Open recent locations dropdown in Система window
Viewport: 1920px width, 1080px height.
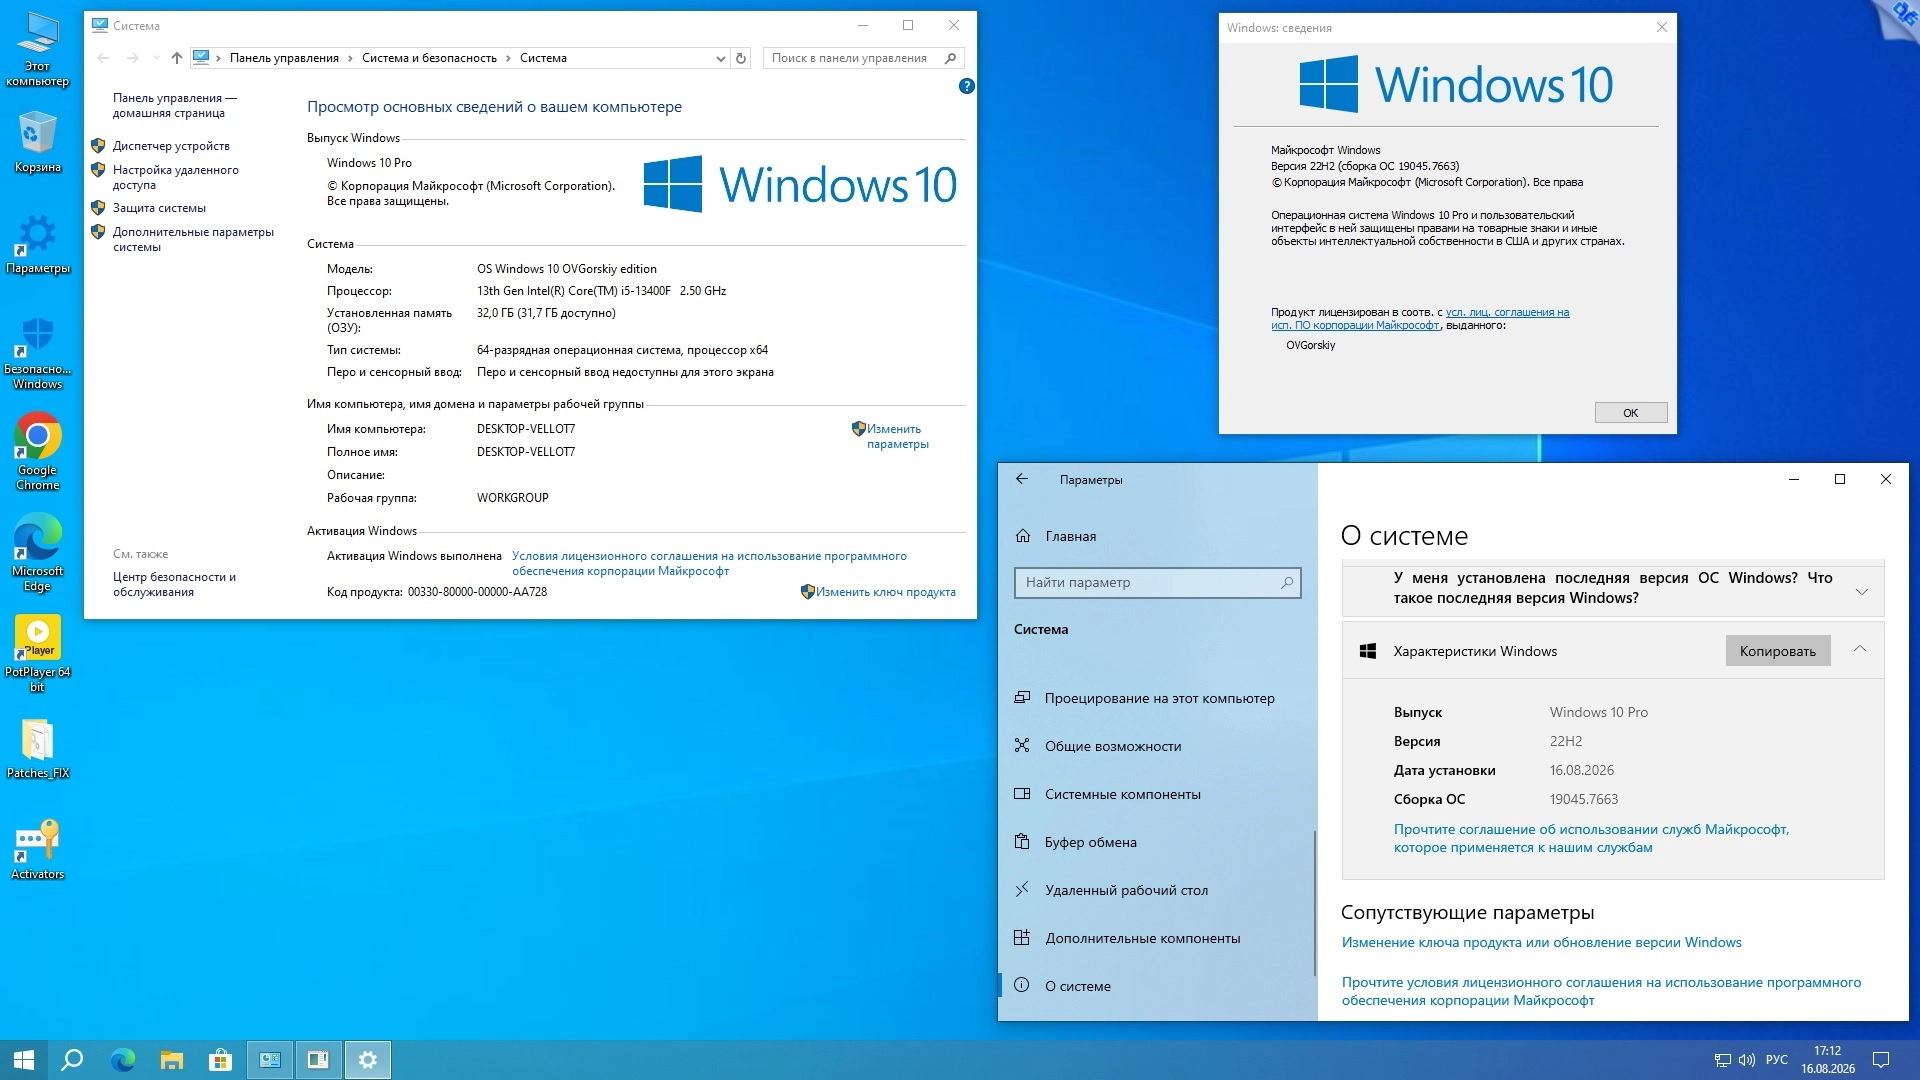(x=156, y=58)
